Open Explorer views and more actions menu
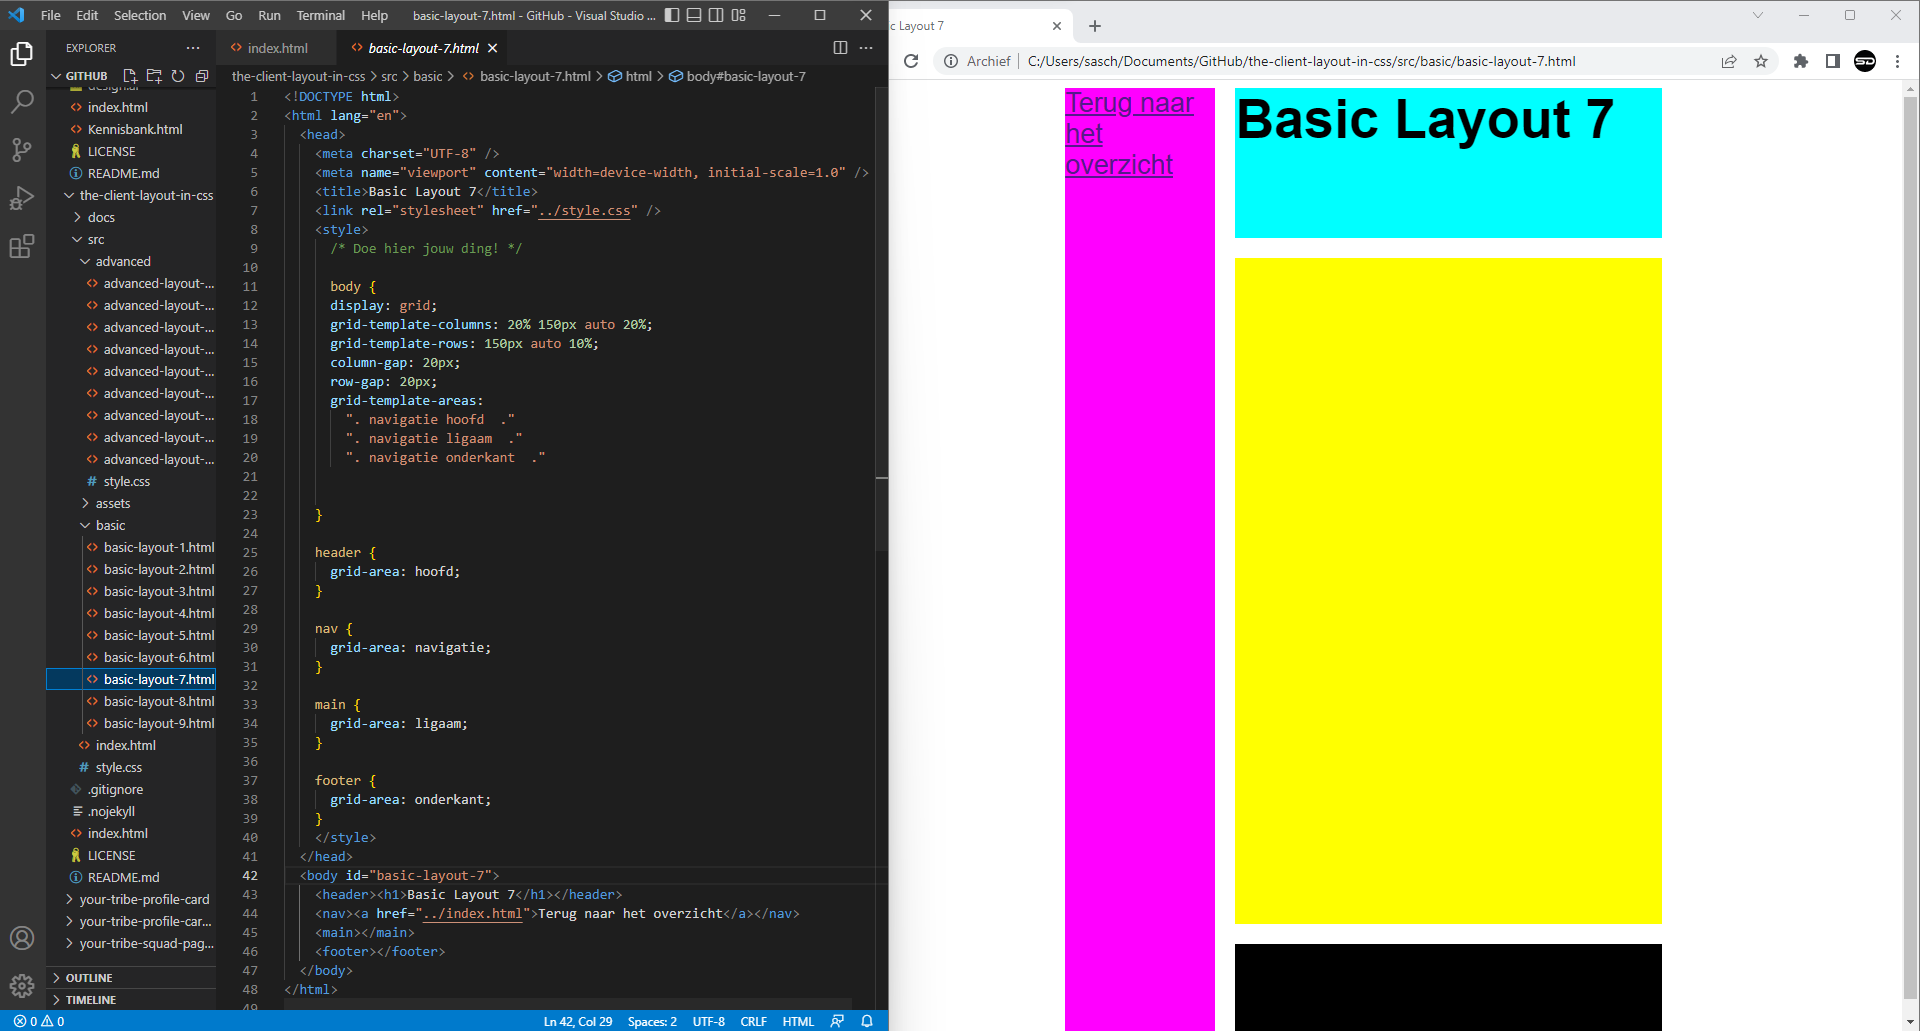1920x1031 pixels. click(193, 48)
